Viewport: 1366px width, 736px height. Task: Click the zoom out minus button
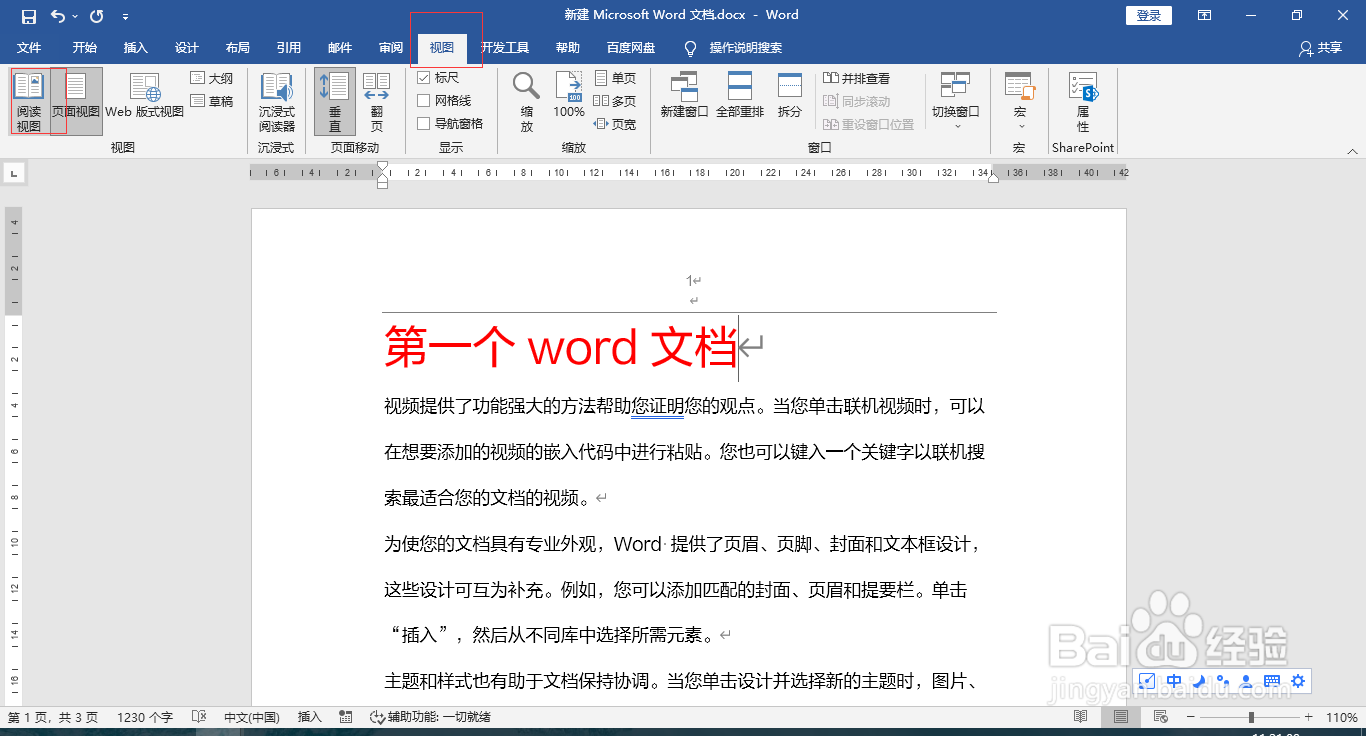pyautogui.click(x=1192, y=717)
